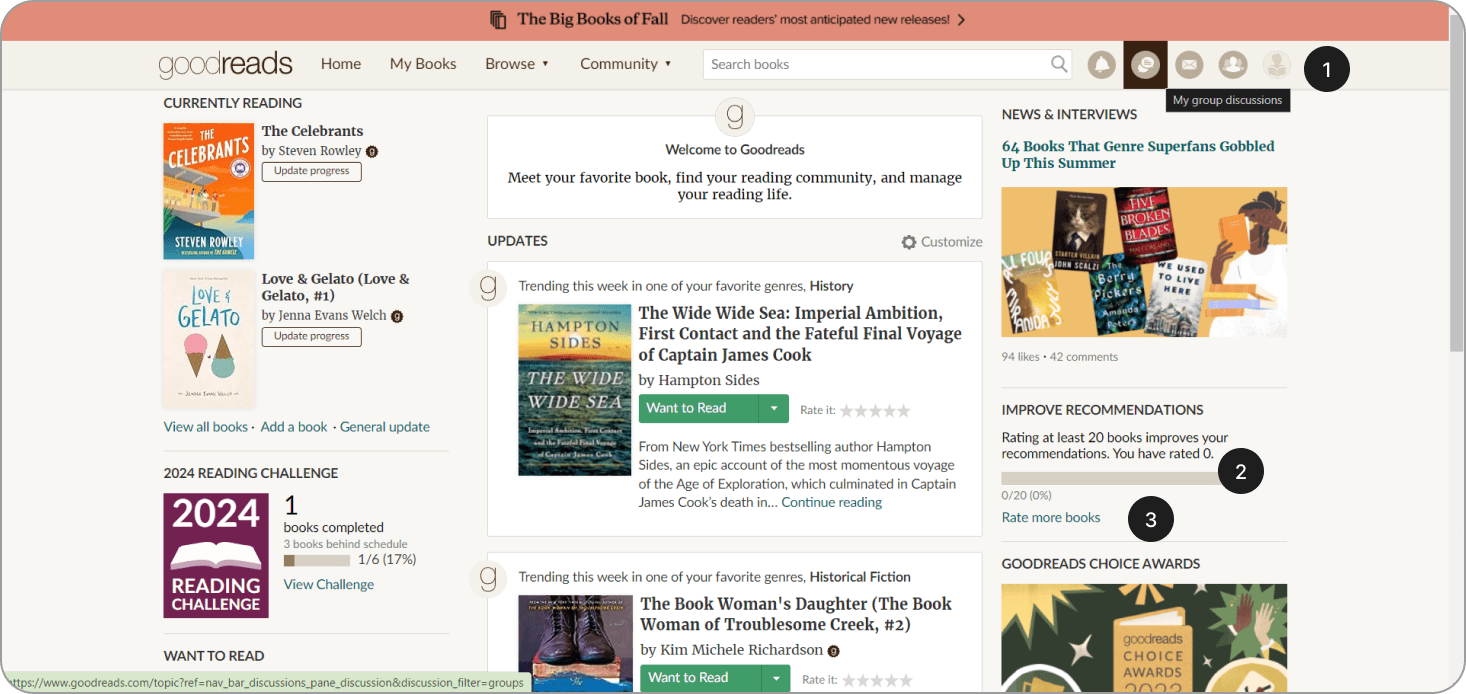
Task: Click Rate more books link
Action: click(1051, 518)
